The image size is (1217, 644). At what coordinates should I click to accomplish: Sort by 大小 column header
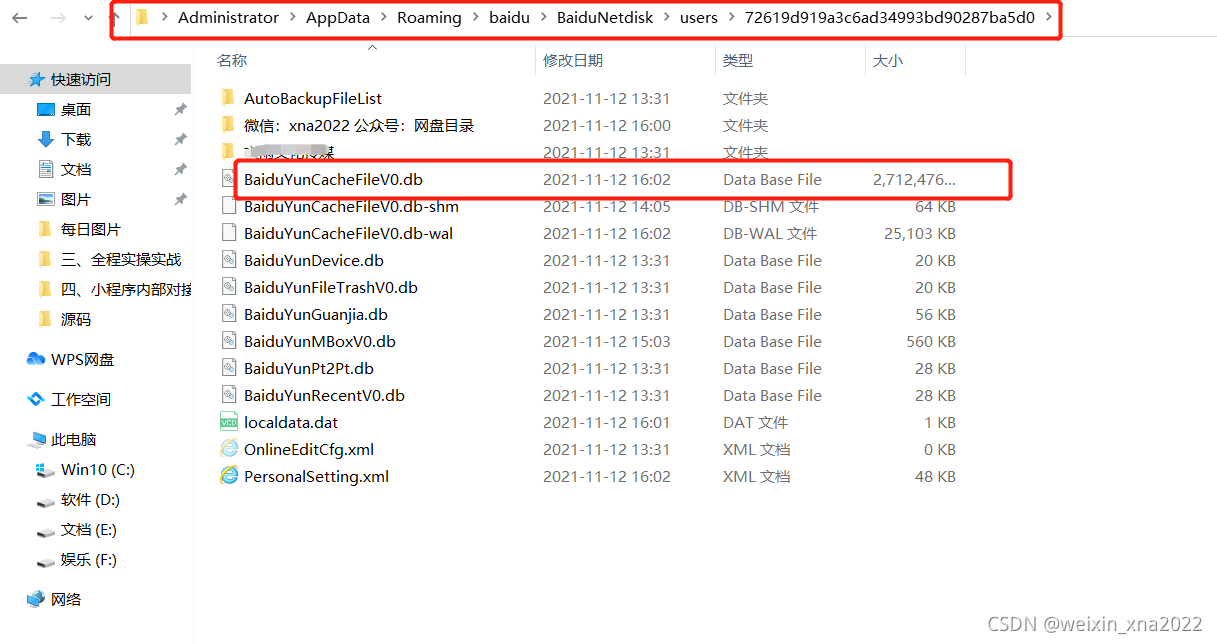point(888,61)
